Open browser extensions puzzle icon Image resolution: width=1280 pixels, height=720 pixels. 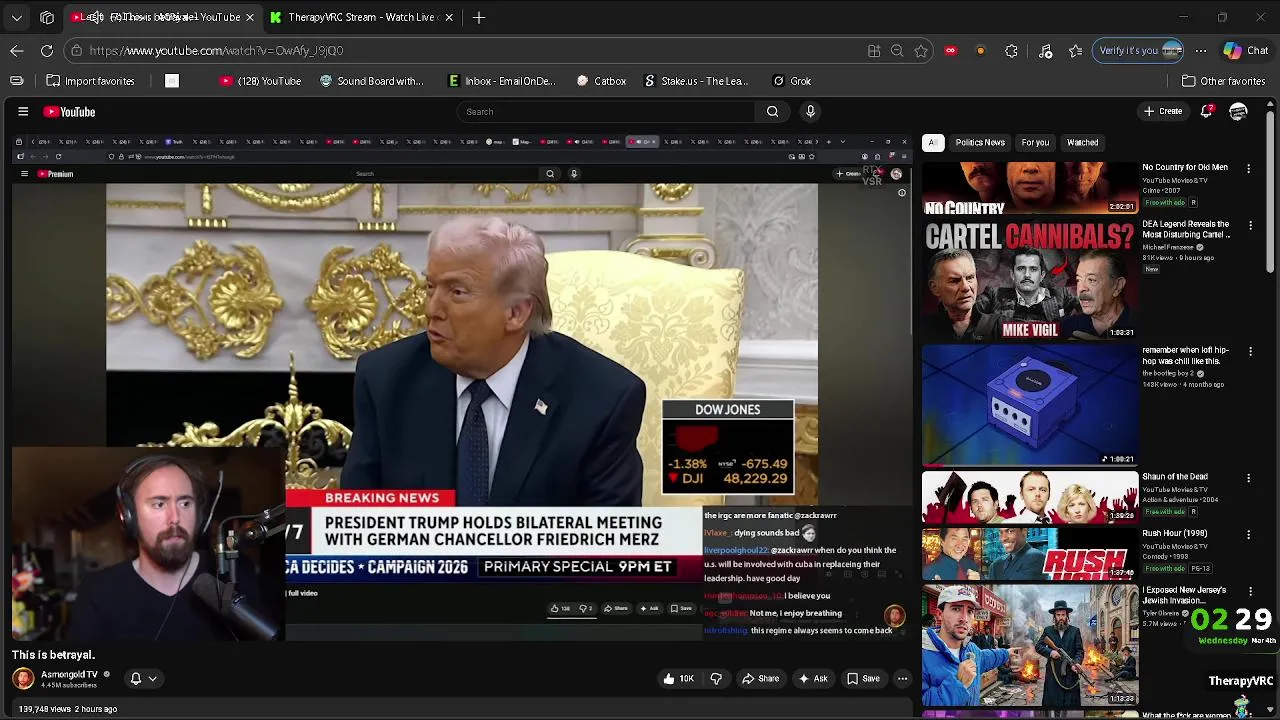coord(1011,50)
